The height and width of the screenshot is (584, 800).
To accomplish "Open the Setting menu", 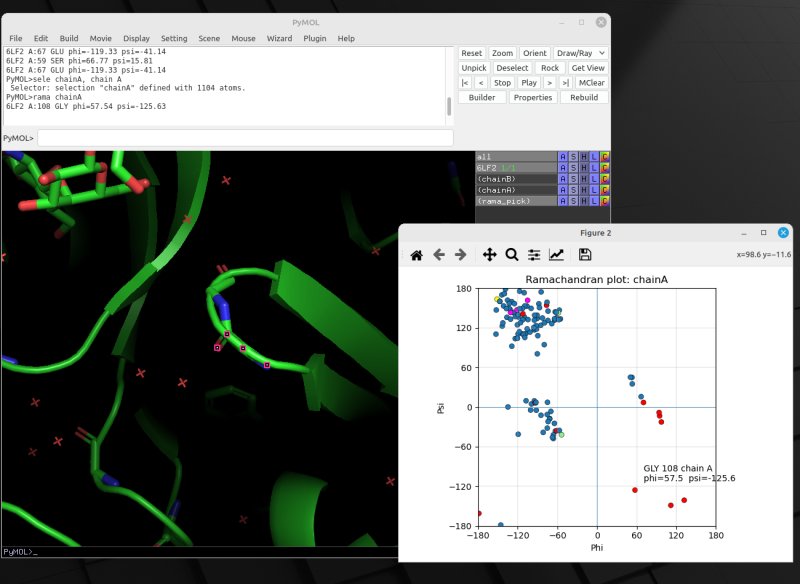I will coord(174,38).
